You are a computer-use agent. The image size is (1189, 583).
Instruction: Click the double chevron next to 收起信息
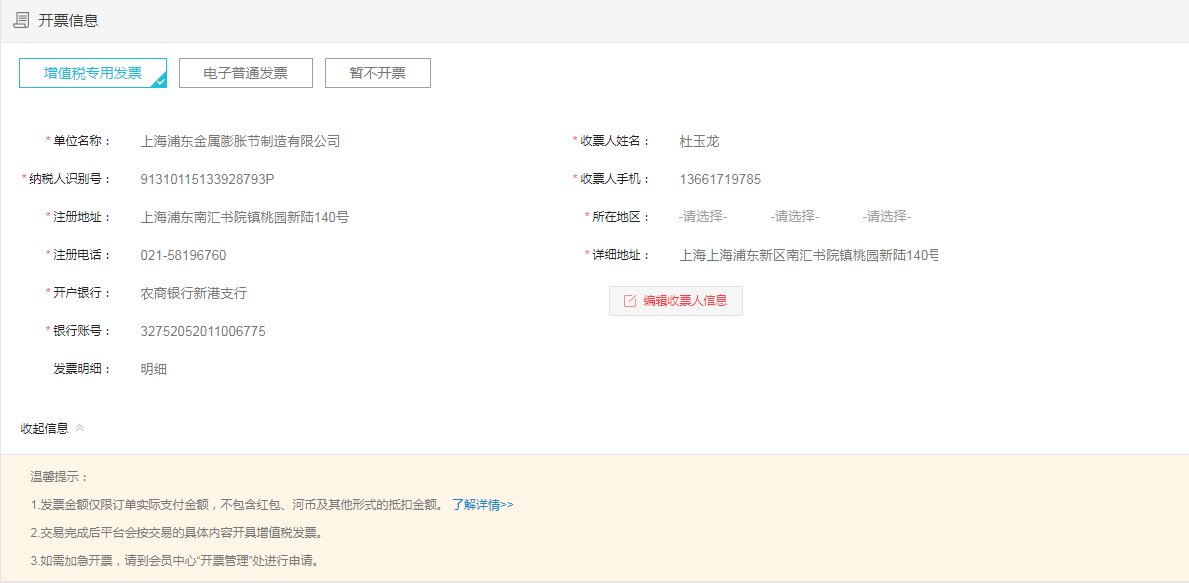80,428
